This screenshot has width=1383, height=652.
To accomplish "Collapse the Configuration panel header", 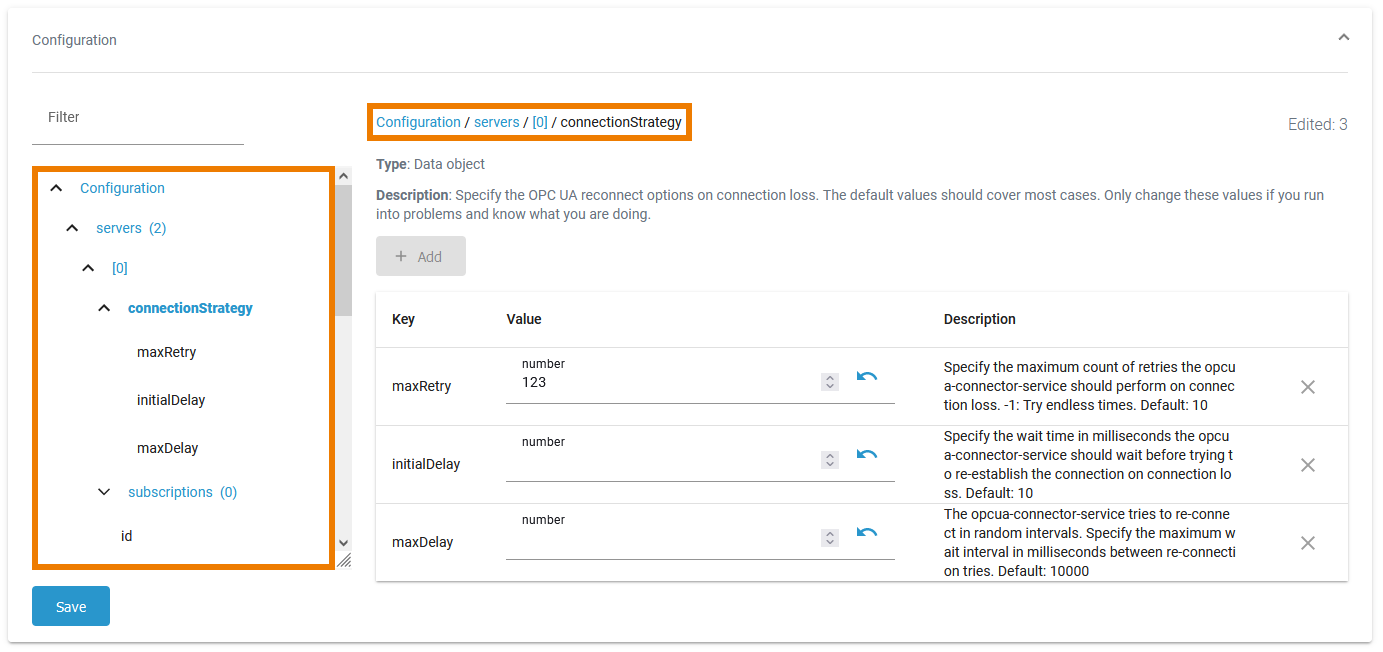I will tap(1343, 38).
